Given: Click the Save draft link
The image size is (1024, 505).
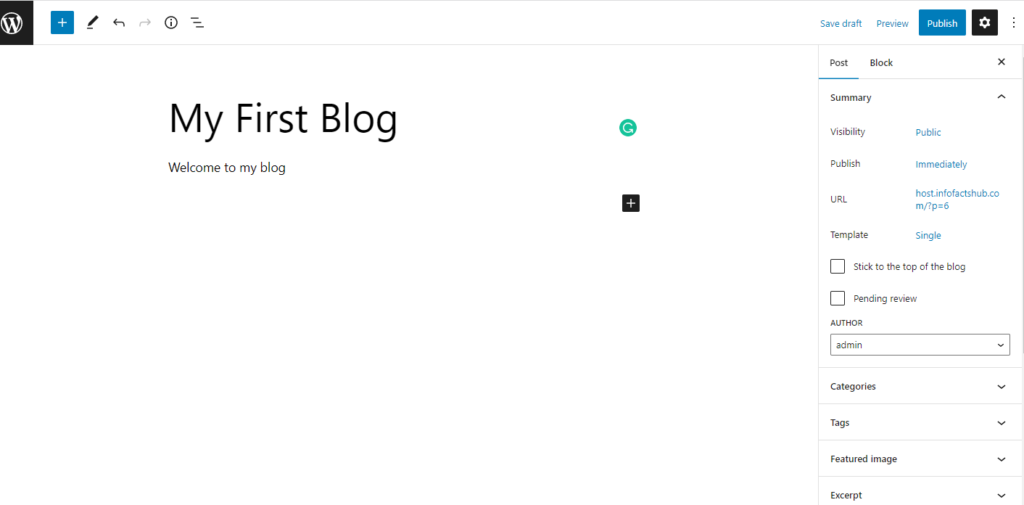Looking at the screenshot, I should [841, 24].
